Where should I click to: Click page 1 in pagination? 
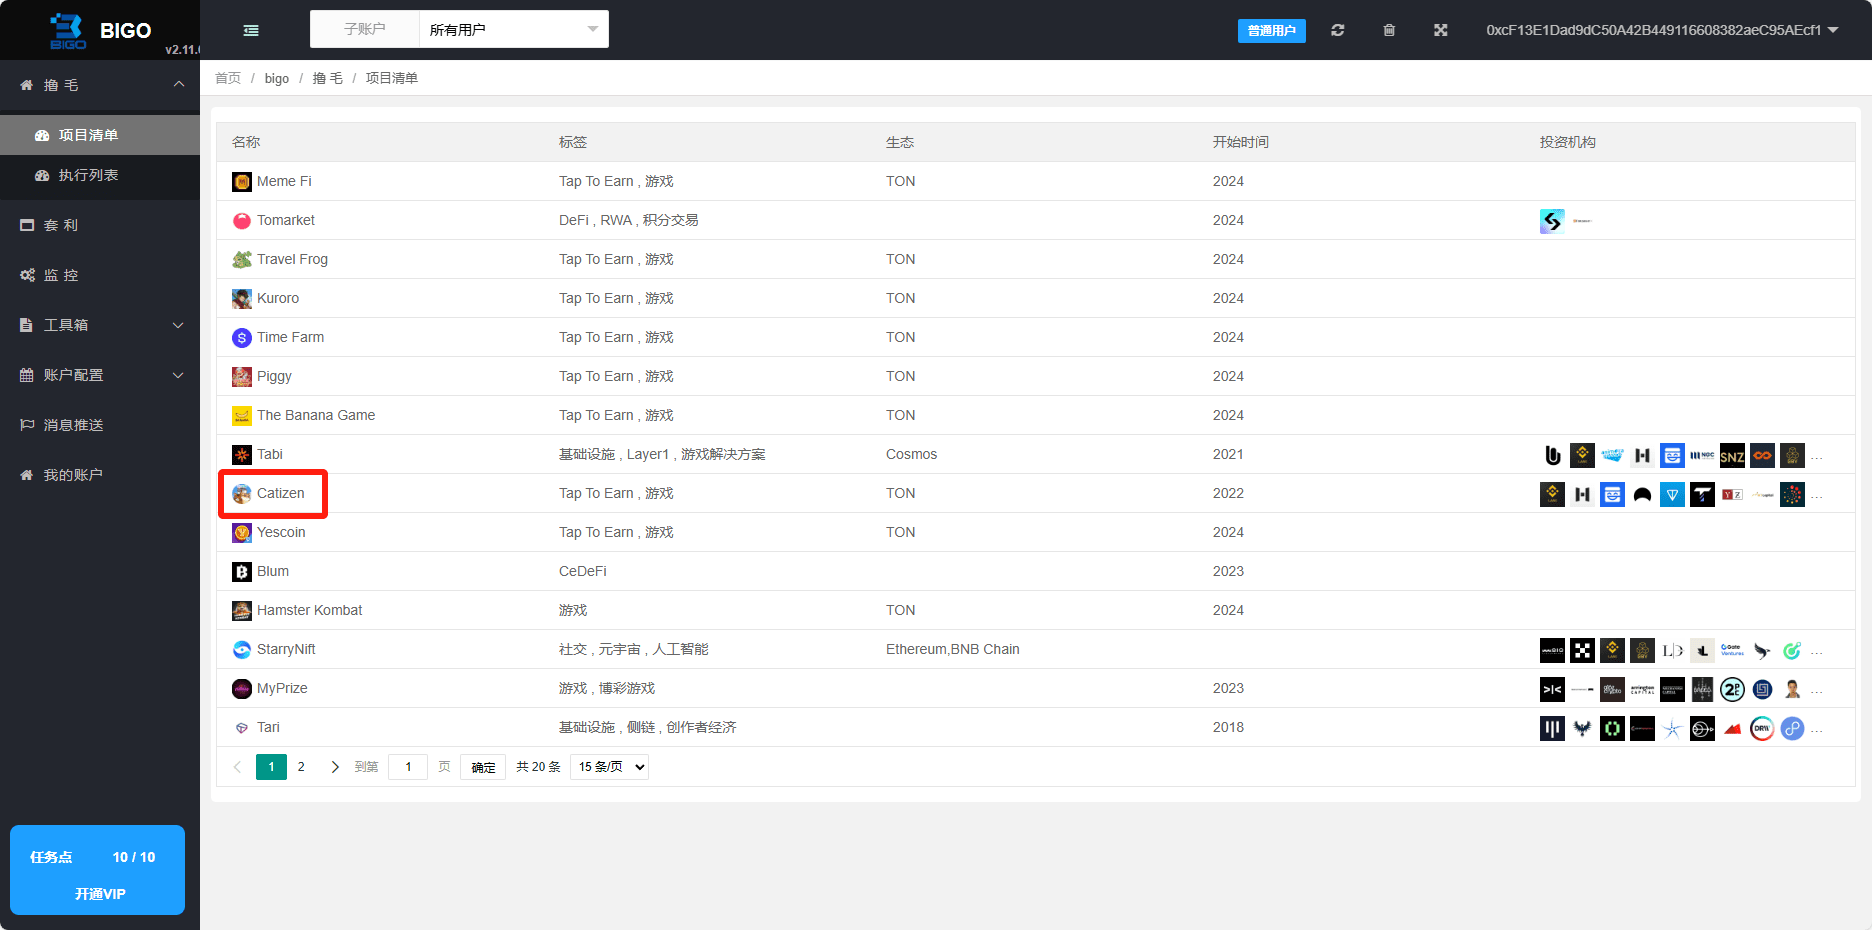(x=271, y=767)
